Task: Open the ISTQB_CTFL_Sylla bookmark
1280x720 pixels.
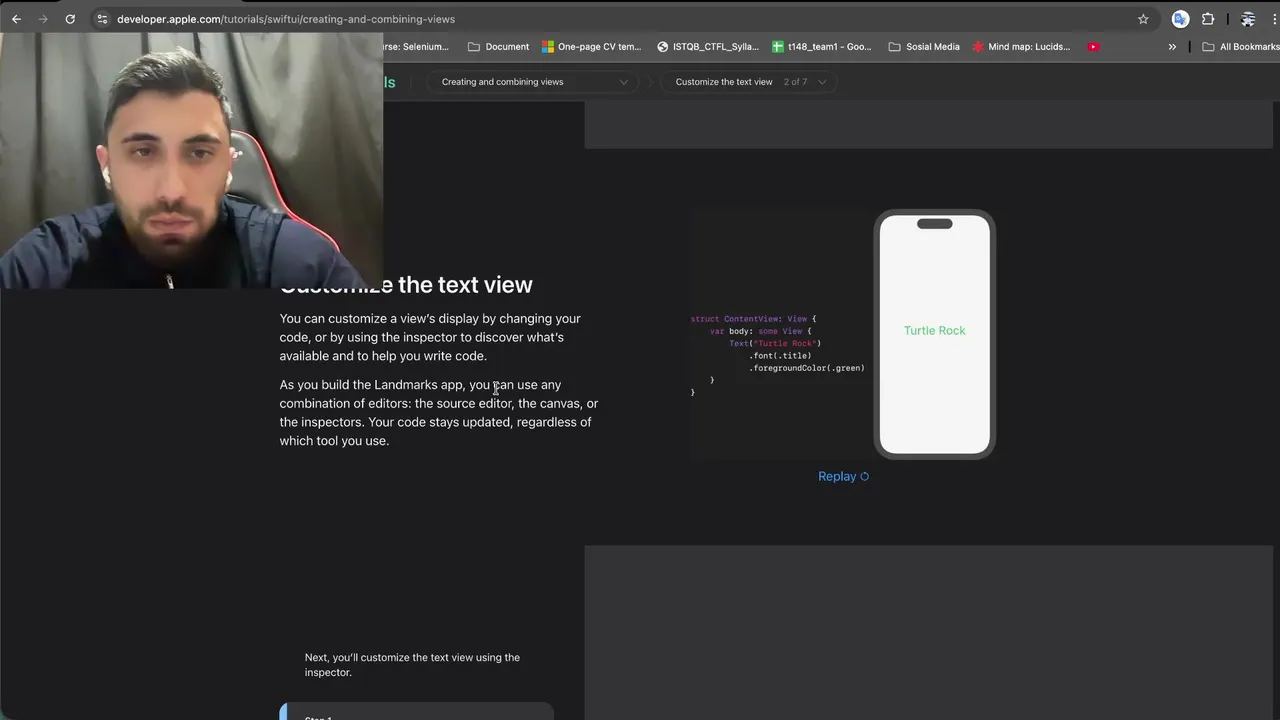Action: coord(708,46)
